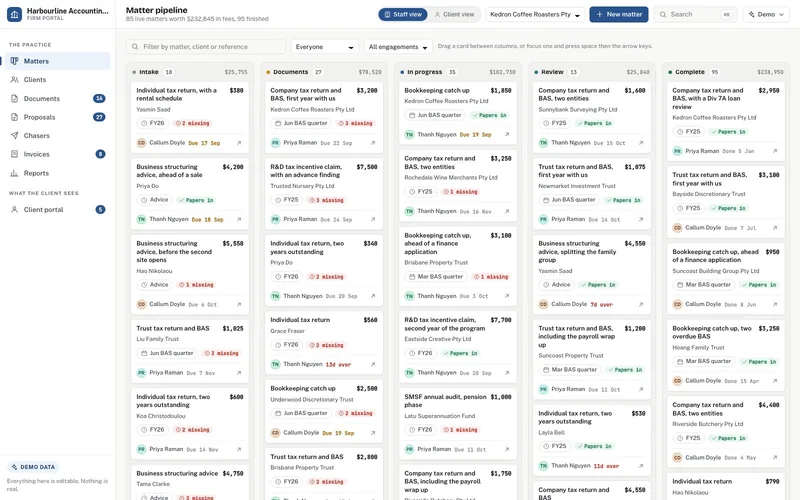Click the Hoang Family Trust card title
Image resolution: width=800 pixels, height=500 pixels.
[x=712, y=332]
